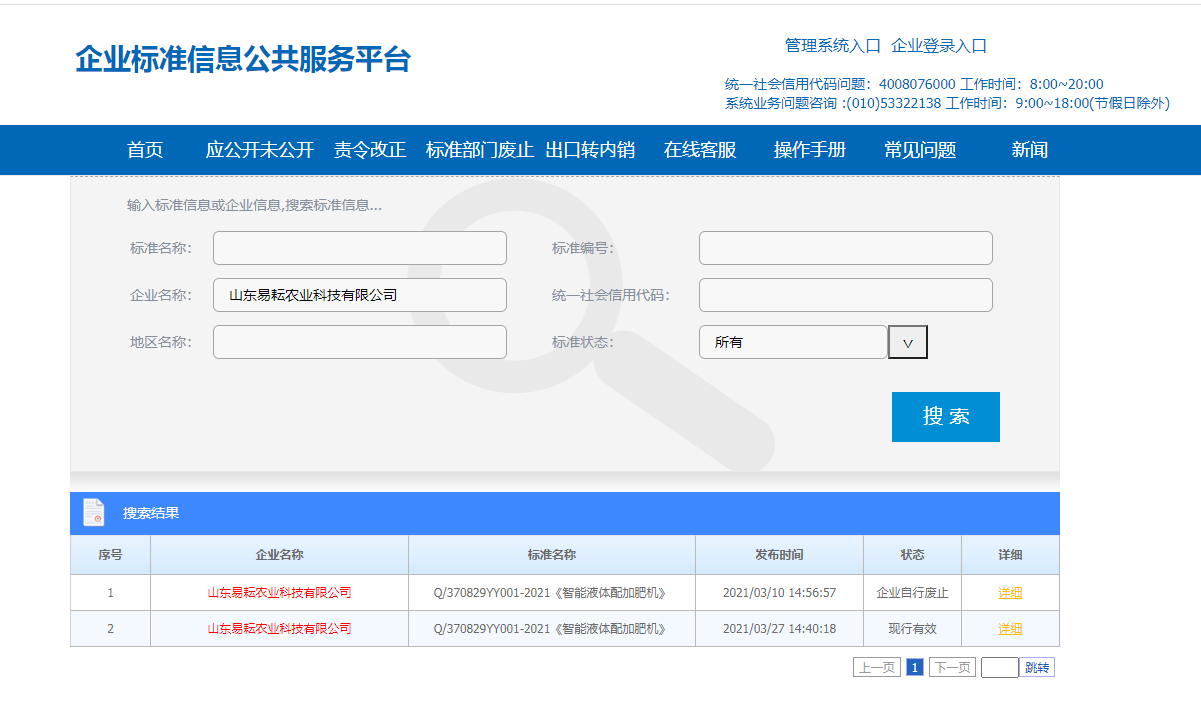Expand the 标准状态 dropdown arrow
Viewport: 1201px width, 719px height.
coord(908,342)
